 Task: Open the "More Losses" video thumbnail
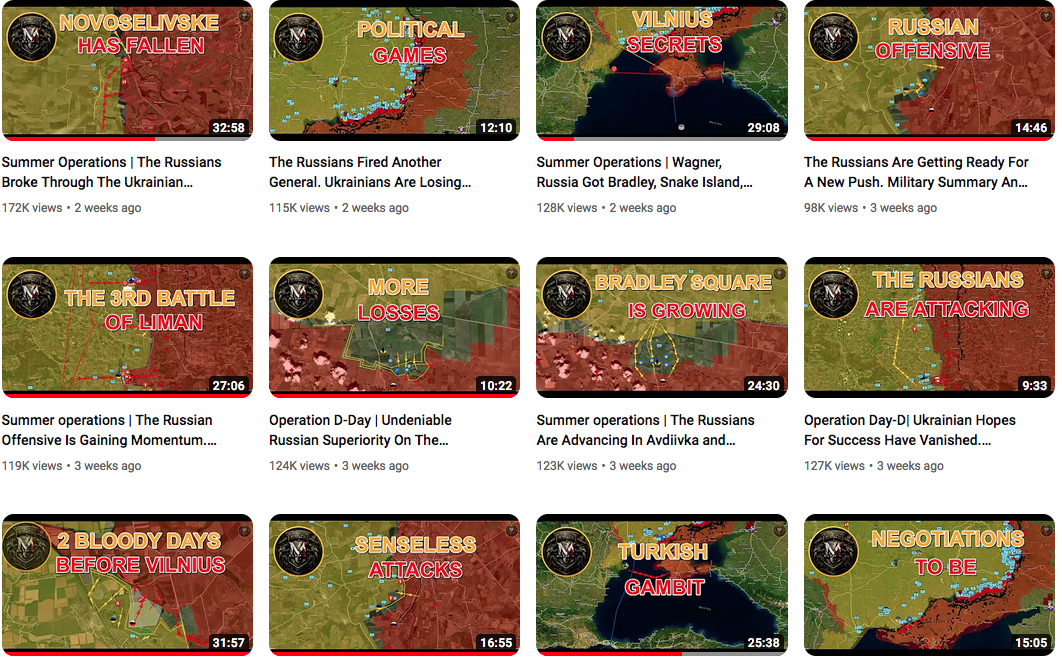point(394,327)
